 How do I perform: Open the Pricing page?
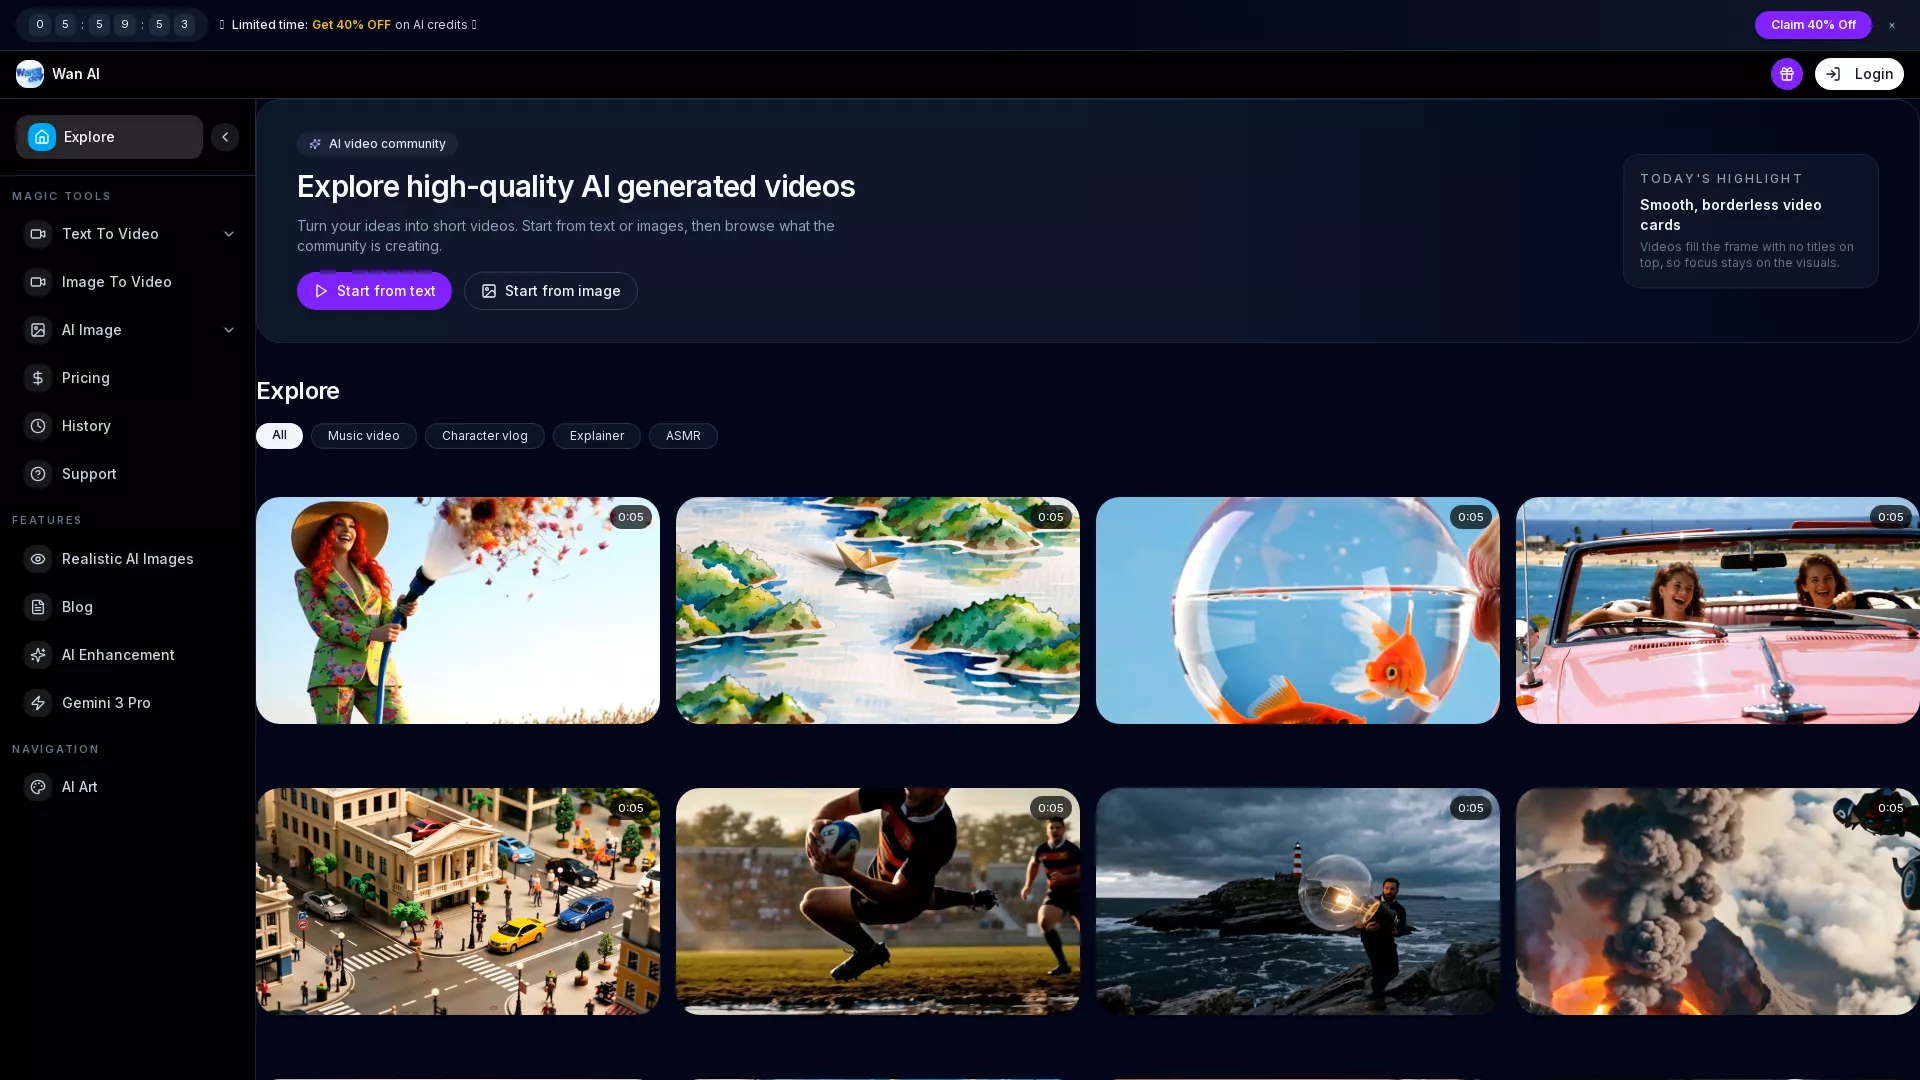coord(86,378)
